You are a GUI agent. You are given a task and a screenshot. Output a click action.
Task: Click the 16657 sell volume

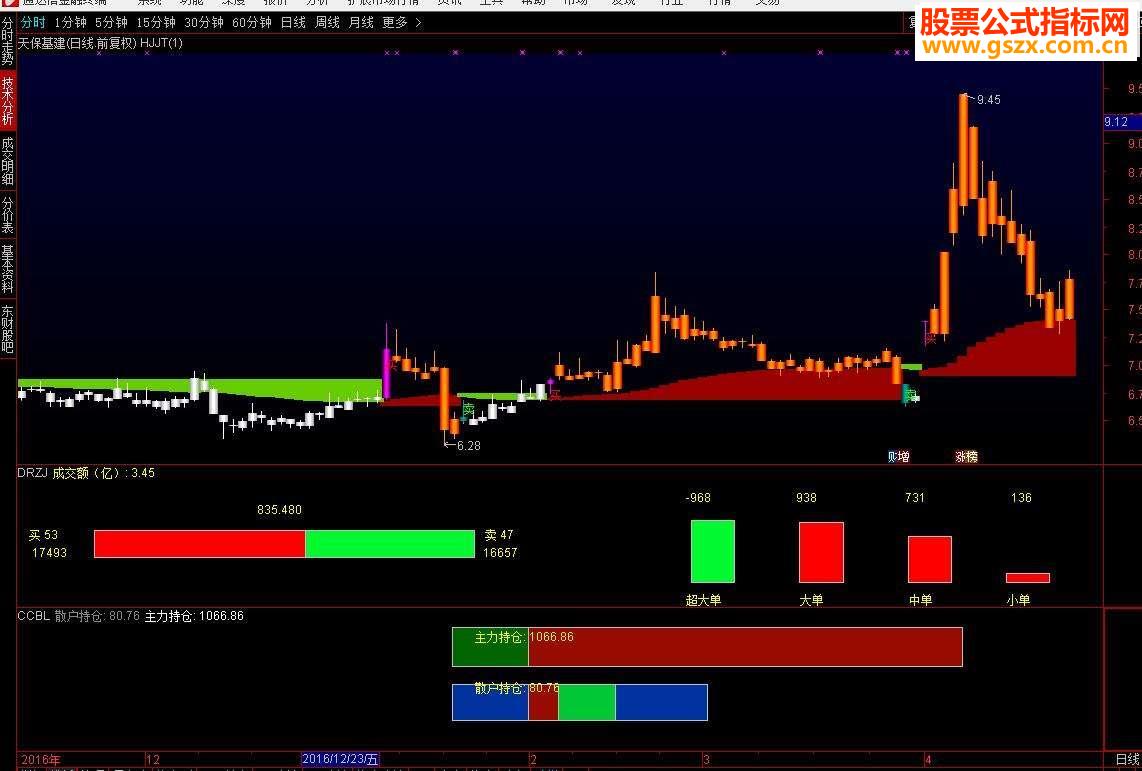click(500, 553)
